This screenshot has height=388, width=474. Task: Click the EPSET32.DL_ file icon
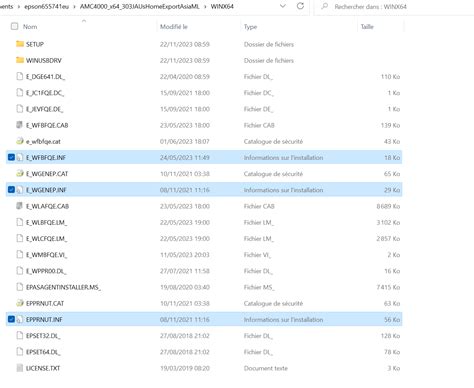20,335
